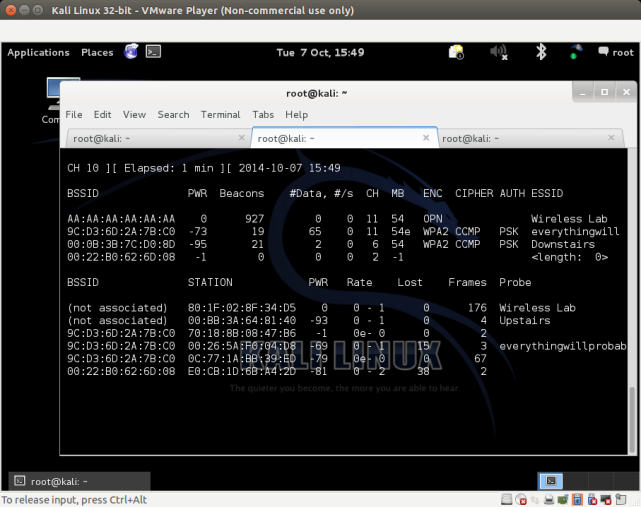This screenshot has width=641, height=507.
Task: Open the terminal's File menu
Action: tap(74, 115)
